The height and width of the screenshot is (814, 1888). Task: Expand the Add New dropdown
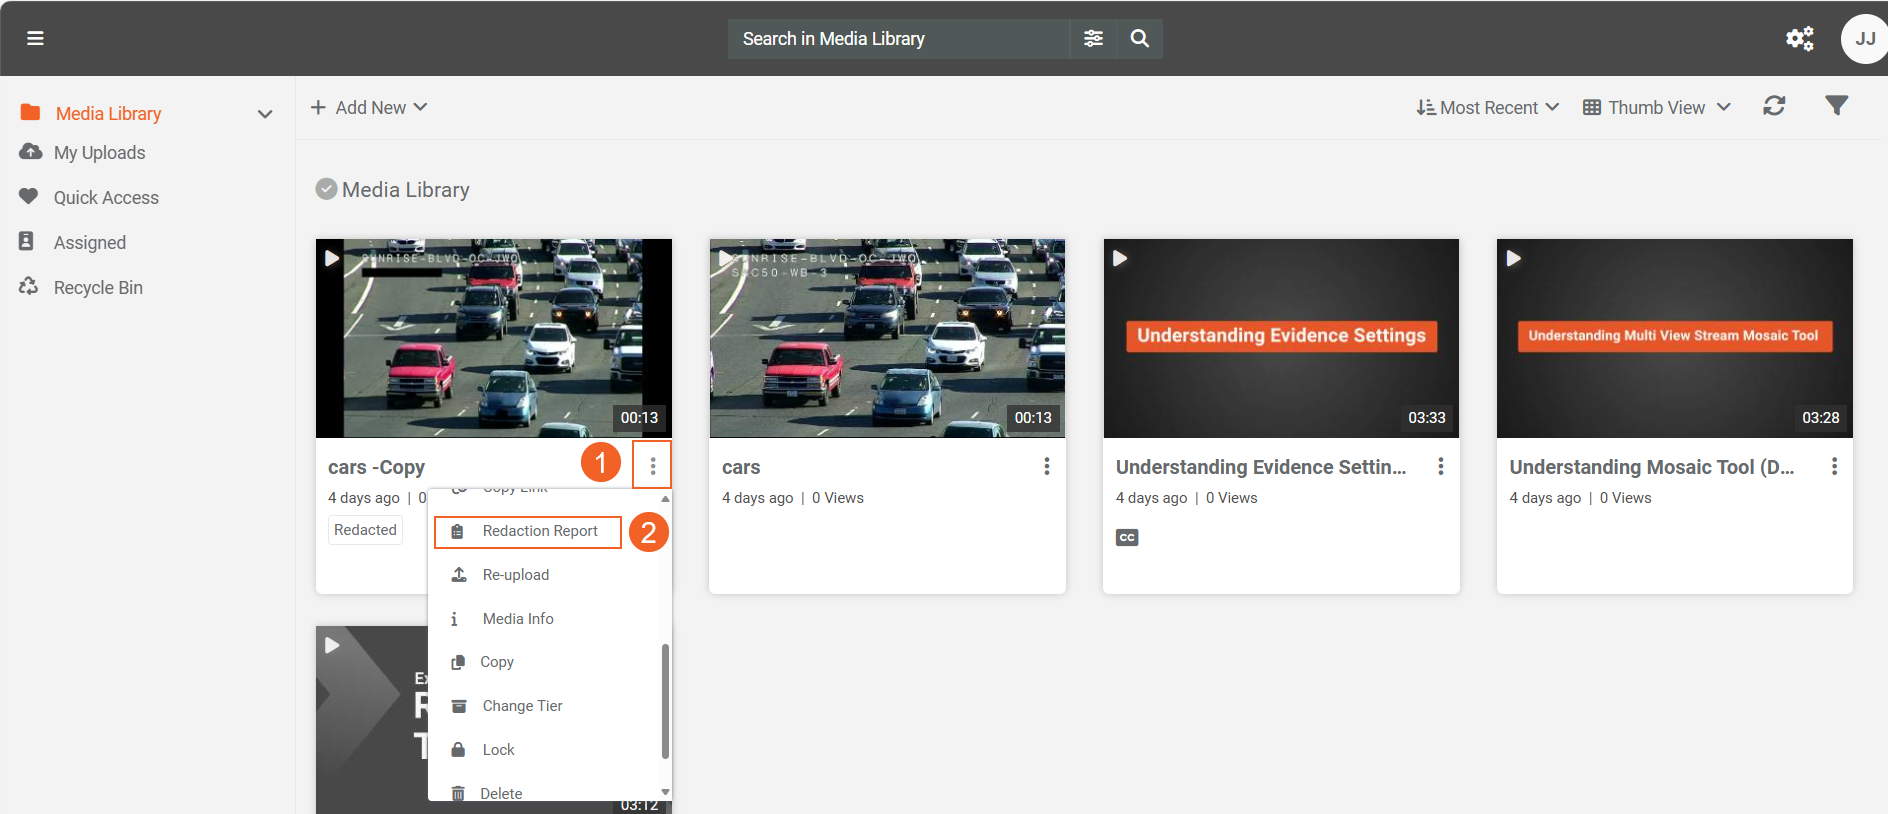point(369,107)
